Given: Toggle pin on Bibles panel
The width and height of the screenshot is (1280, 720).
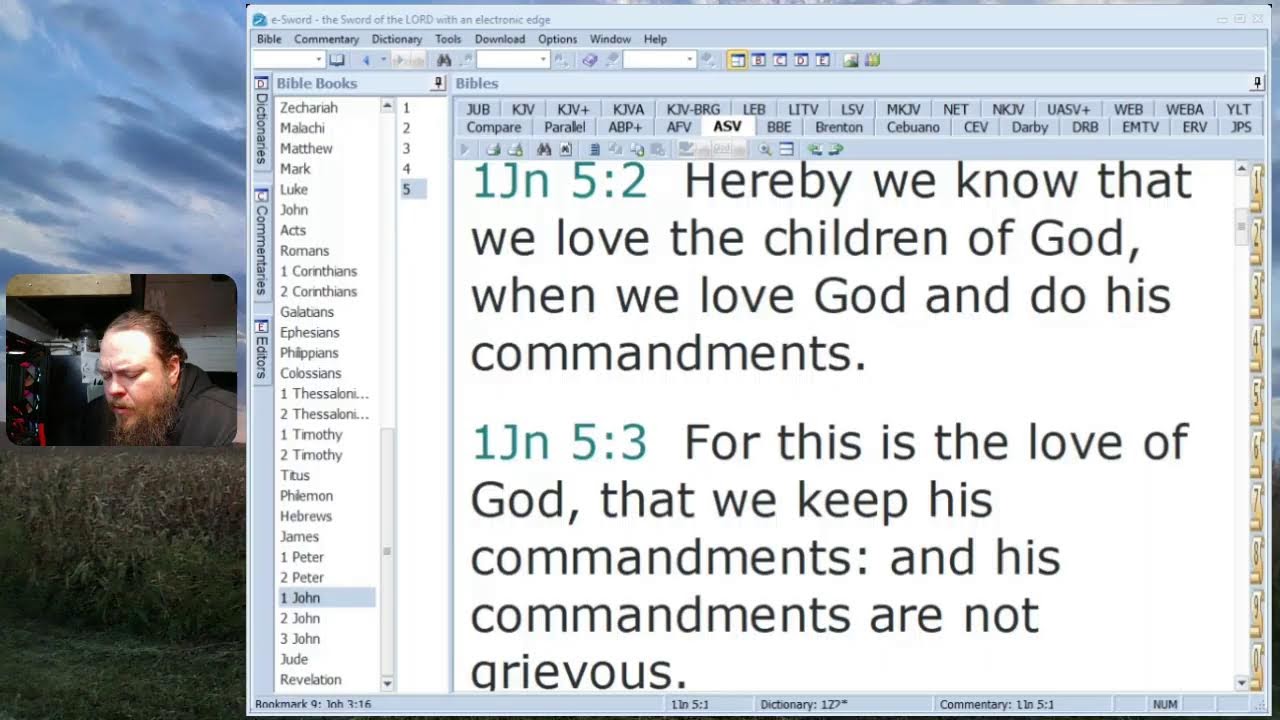Looking at the screenshot, I should click(x=1257, y=83).
